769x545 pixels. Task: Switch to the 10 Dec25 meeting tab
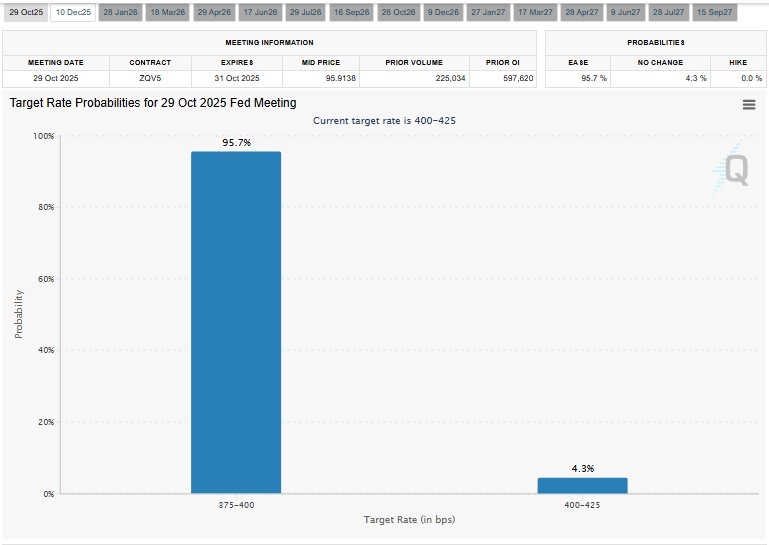[x=73, y=12]
